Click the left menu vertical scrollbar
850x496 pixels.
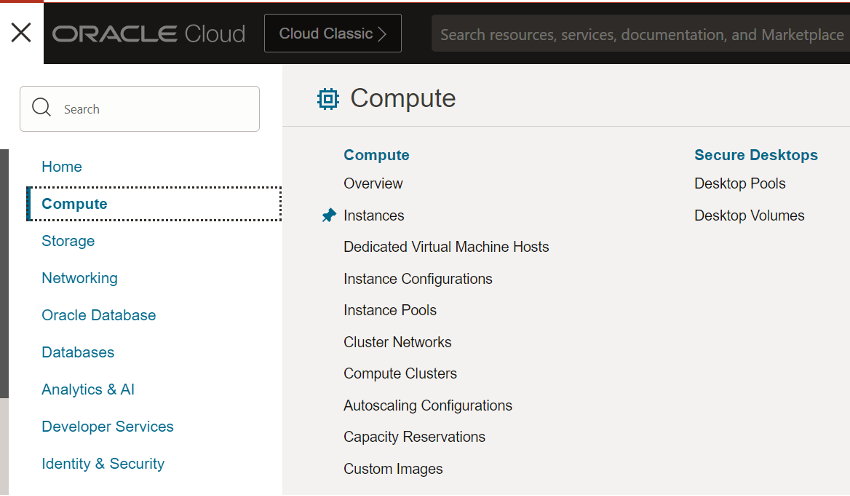pyautogui.click(x=4, y=274)
